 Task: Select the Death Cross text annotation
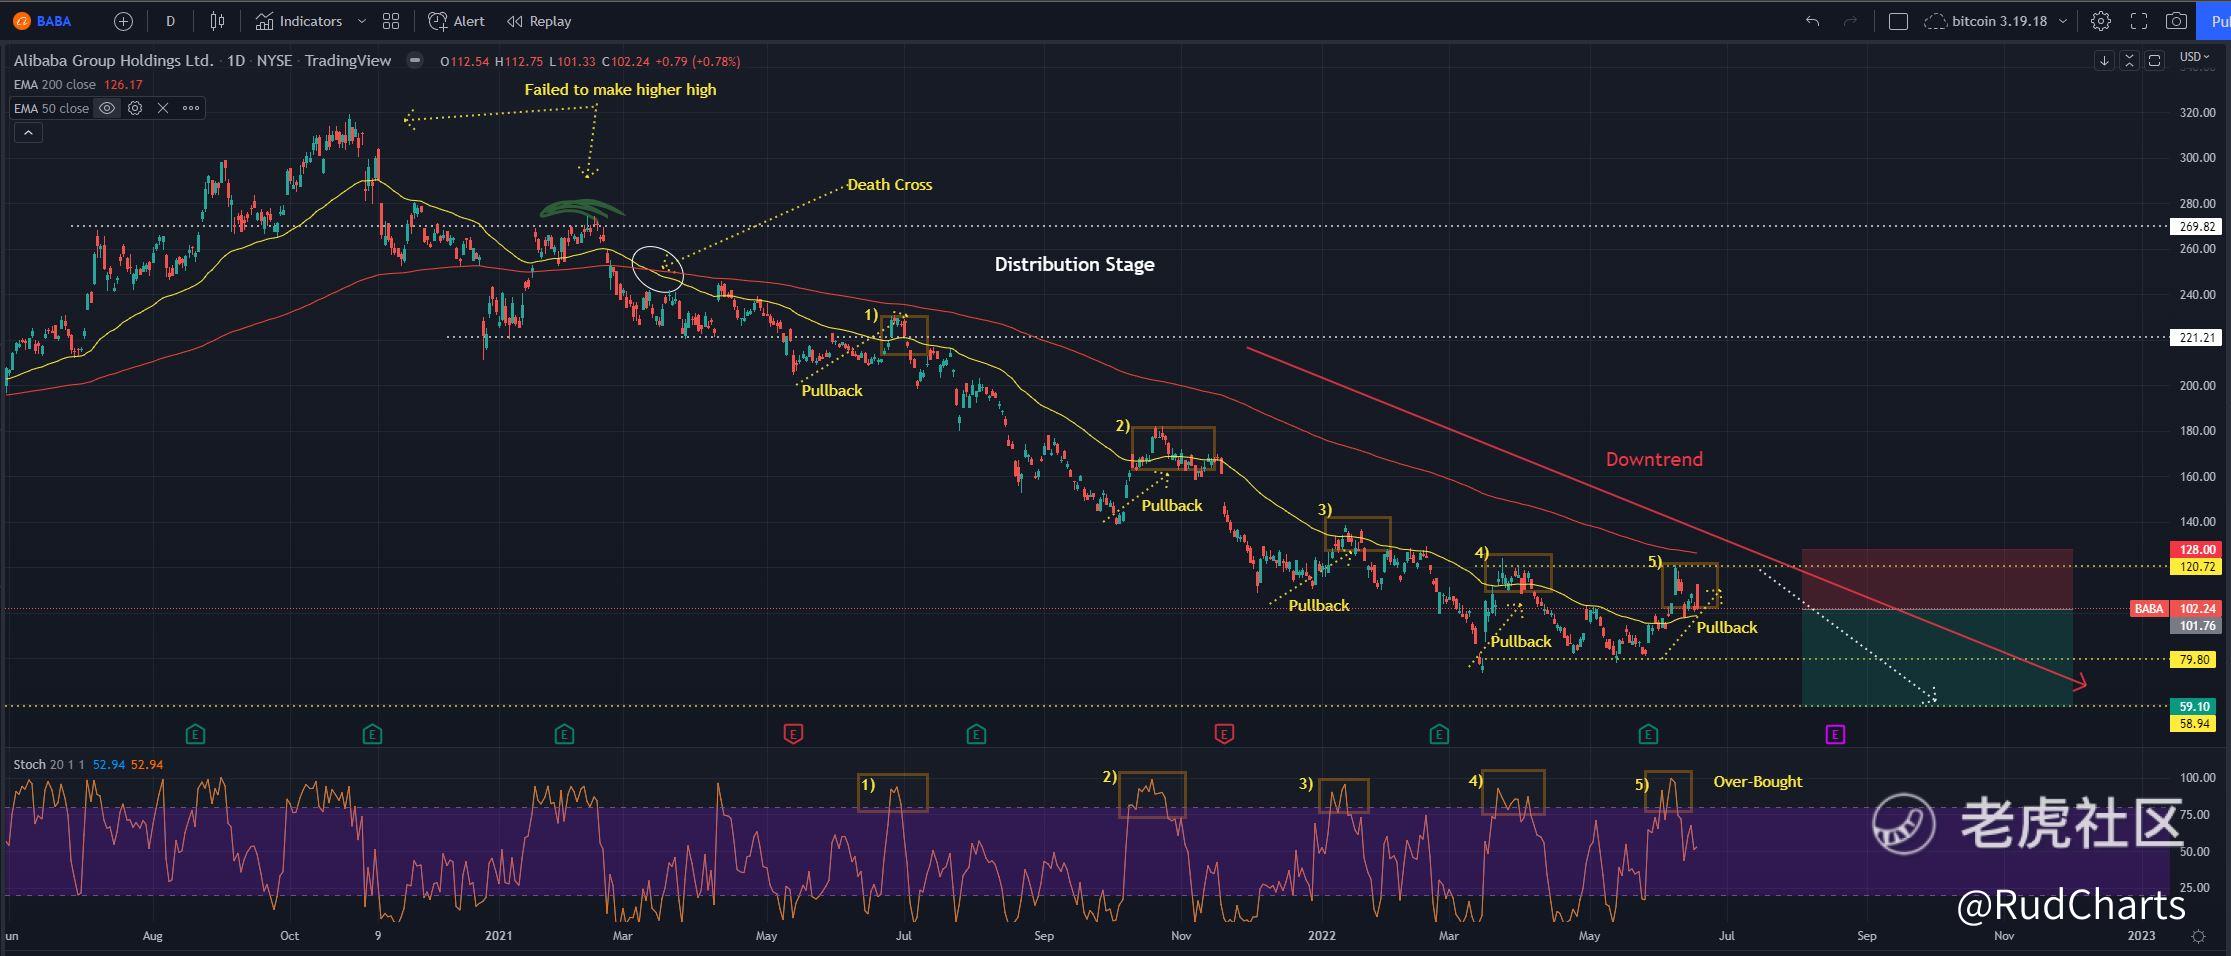click(890, 185)
